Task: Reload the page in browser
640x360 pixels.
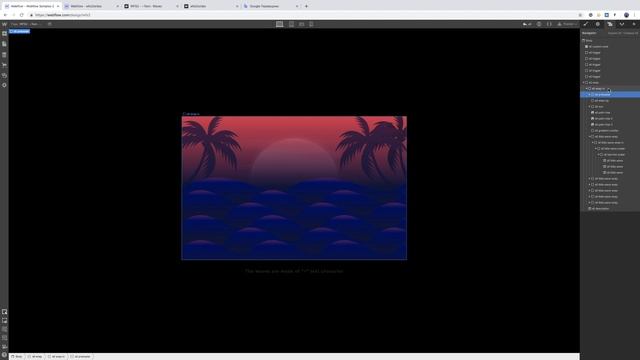Action: click(22, 15)
